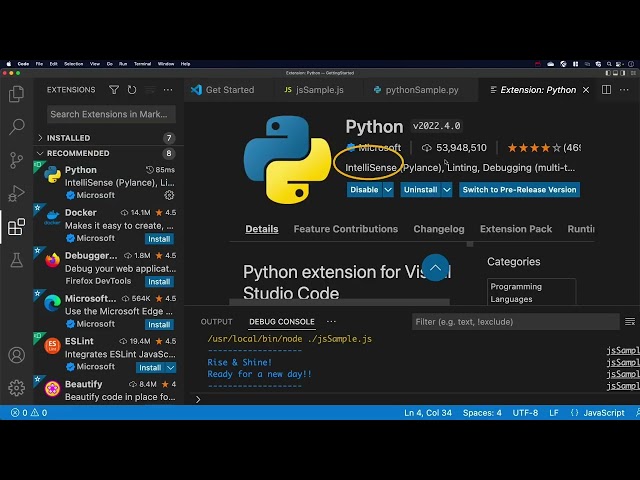This screenshot has height=480, width=640.
Task: Change end of line via LF
Action: coord(554,413)
